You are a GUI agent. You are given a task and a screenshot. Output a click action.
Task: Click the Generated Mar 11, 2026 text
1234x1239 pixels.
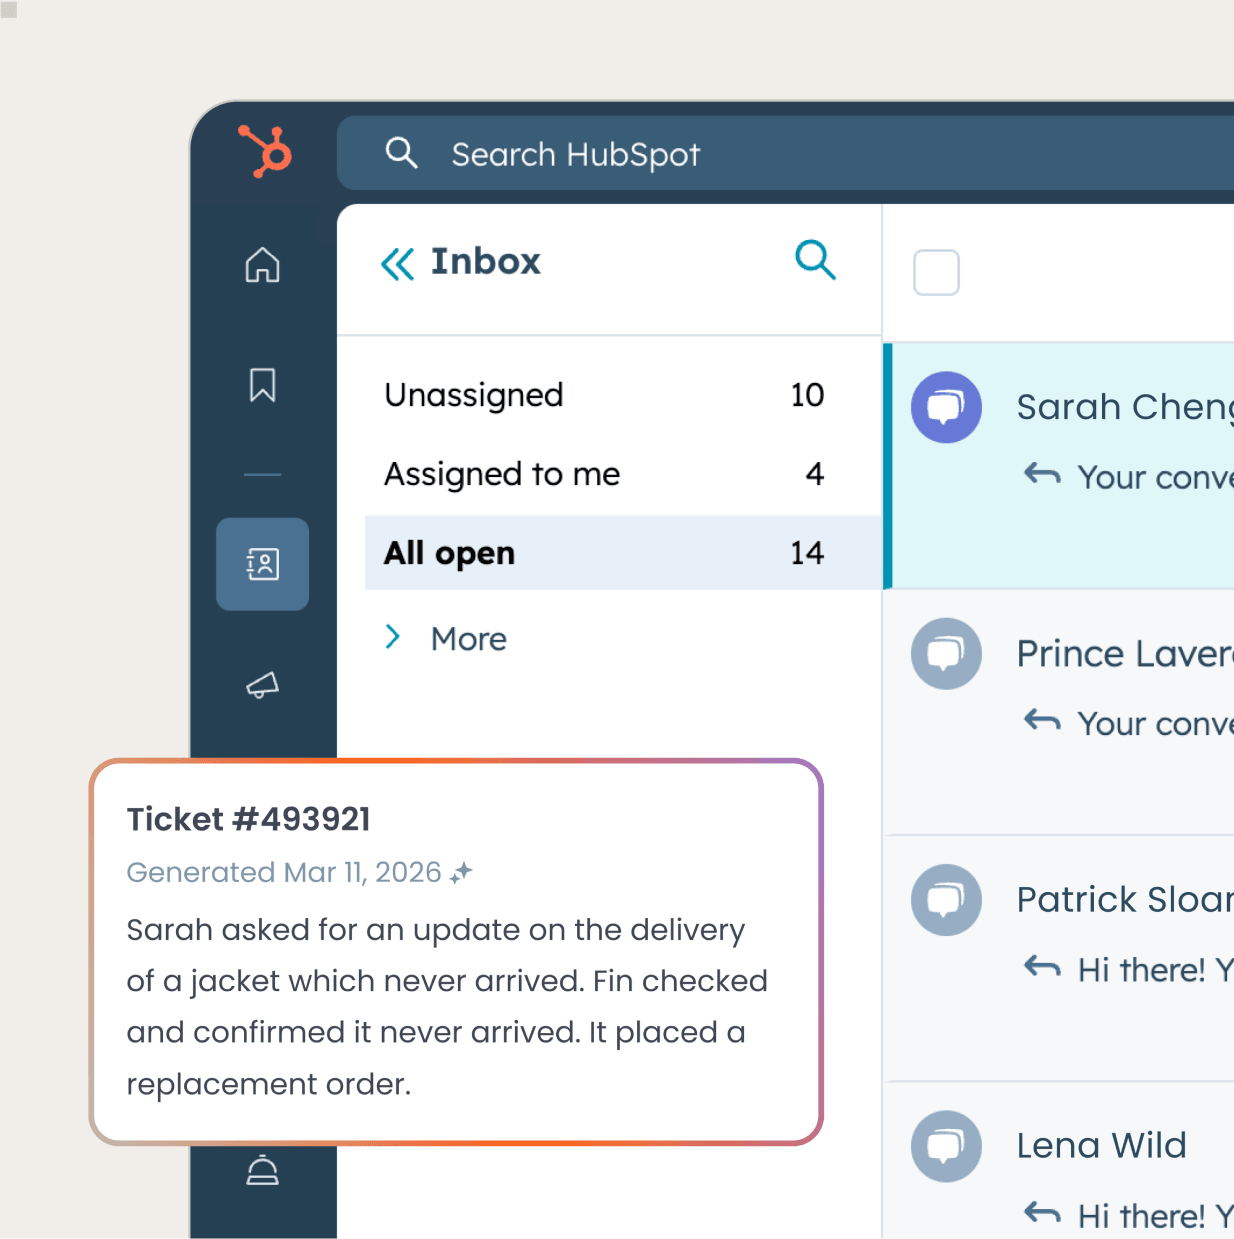click(x=284, y=872)
